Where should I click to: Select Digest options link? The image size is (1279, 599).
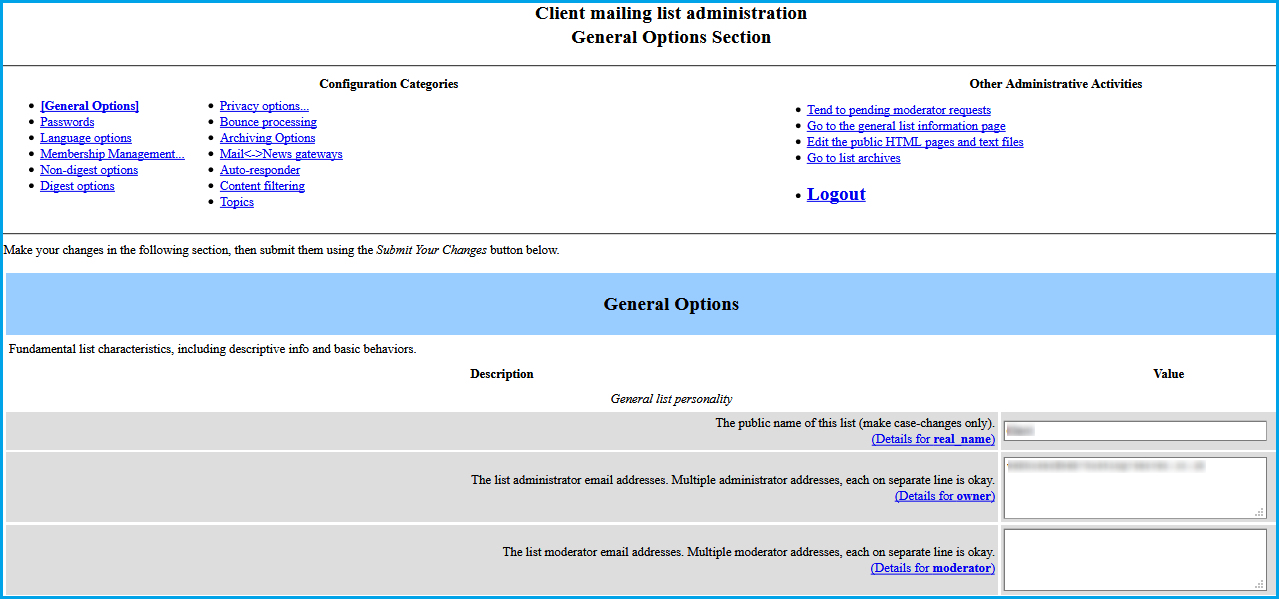coord(77,186)
